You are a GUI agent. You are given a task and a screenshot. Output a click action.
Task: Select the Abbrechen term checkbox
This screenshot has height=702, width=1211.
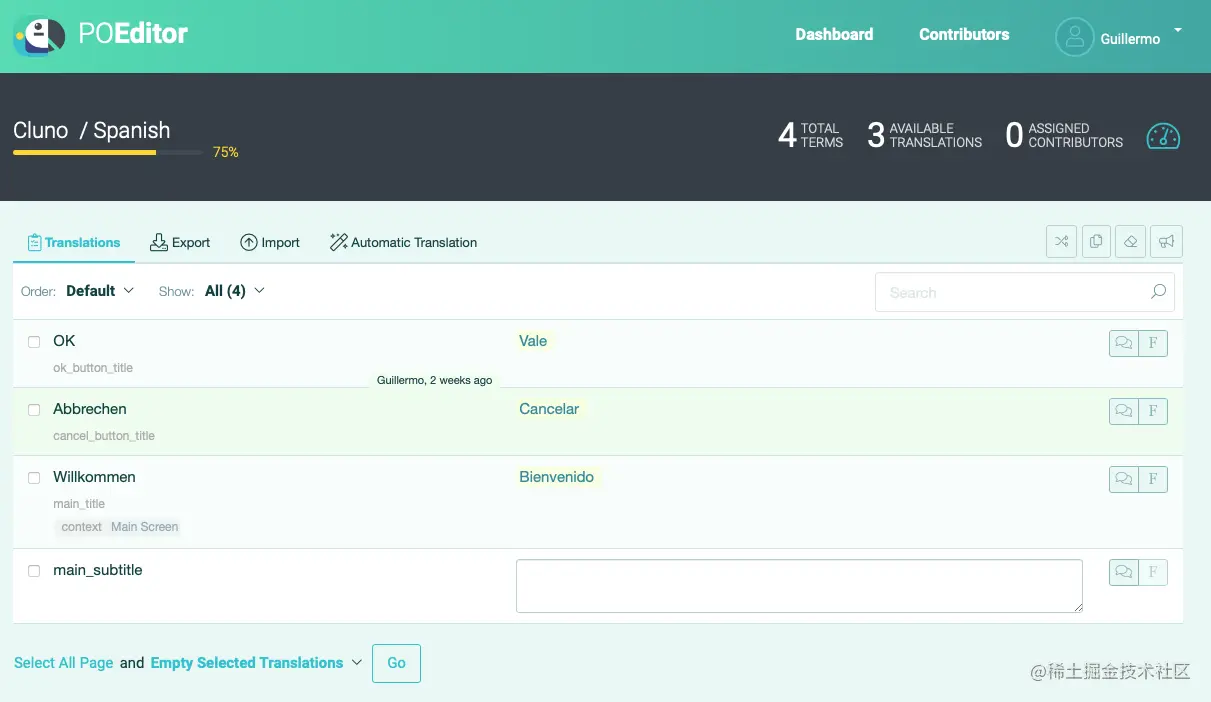pos(34,410)
